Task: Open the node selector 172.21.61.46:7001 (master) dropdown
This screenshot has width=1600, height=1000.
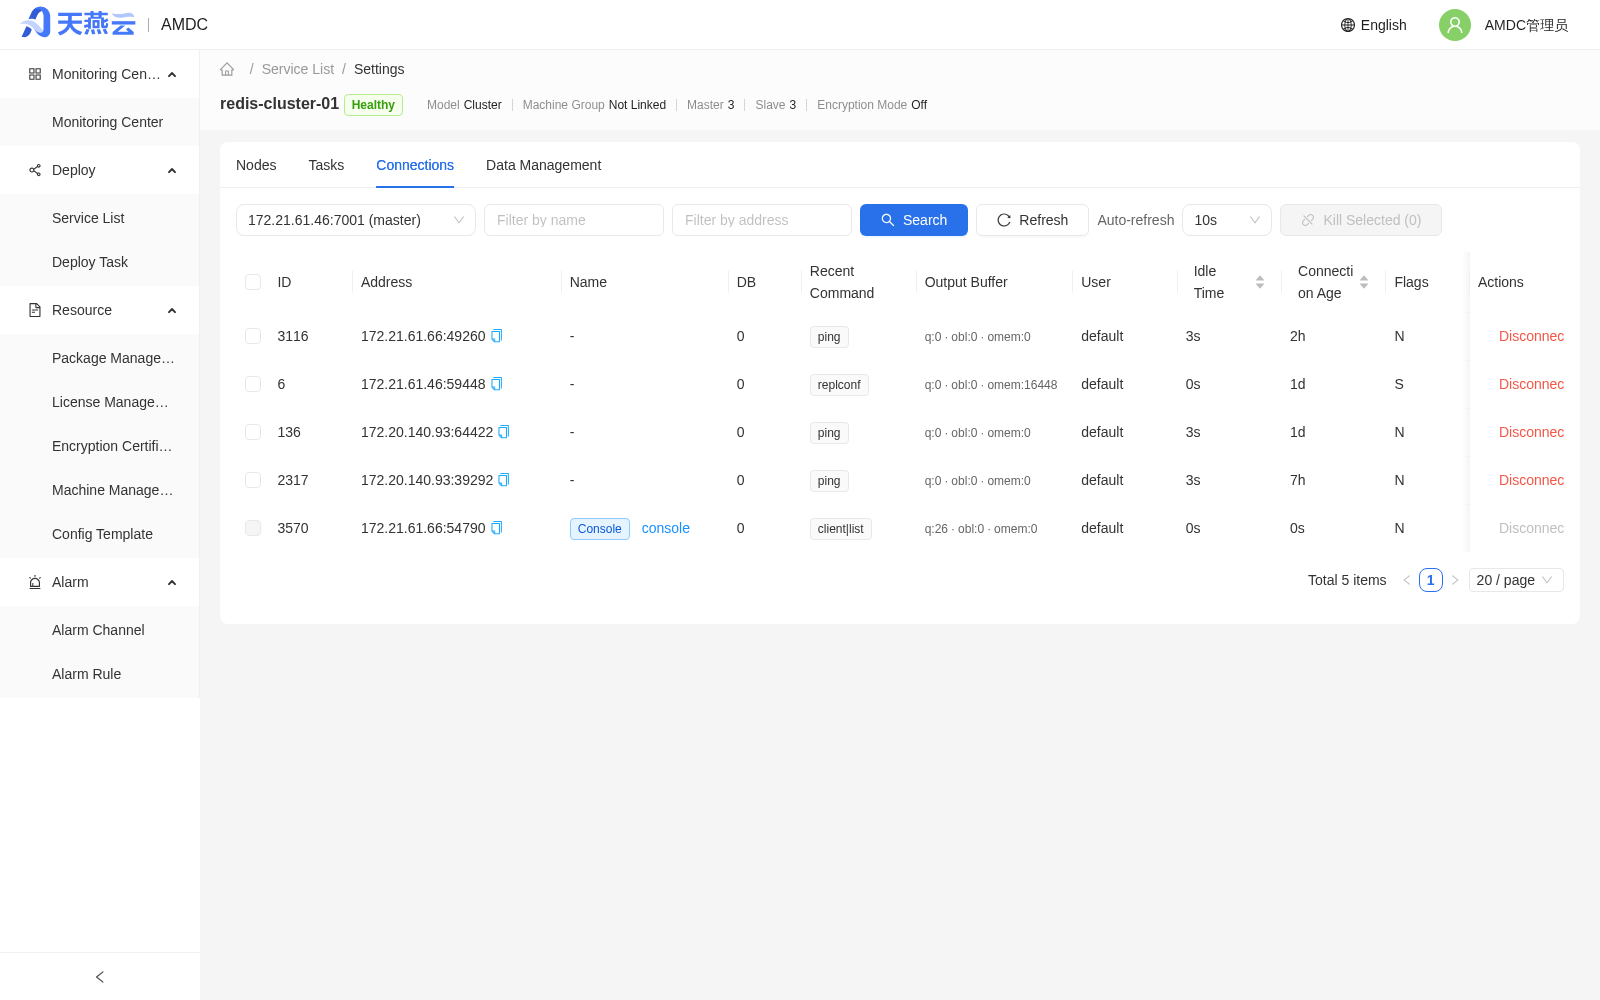Action: [x=356, y=220]
